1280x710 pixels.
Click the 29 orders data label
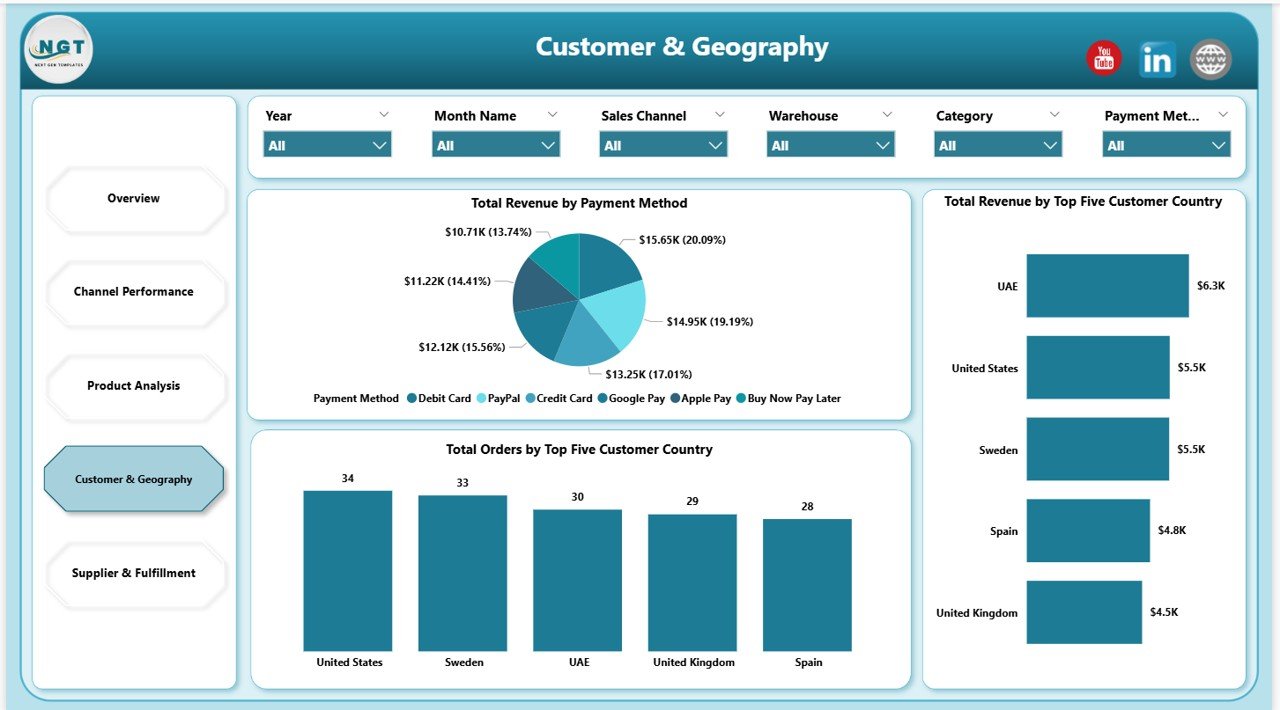tap(692, 501)
